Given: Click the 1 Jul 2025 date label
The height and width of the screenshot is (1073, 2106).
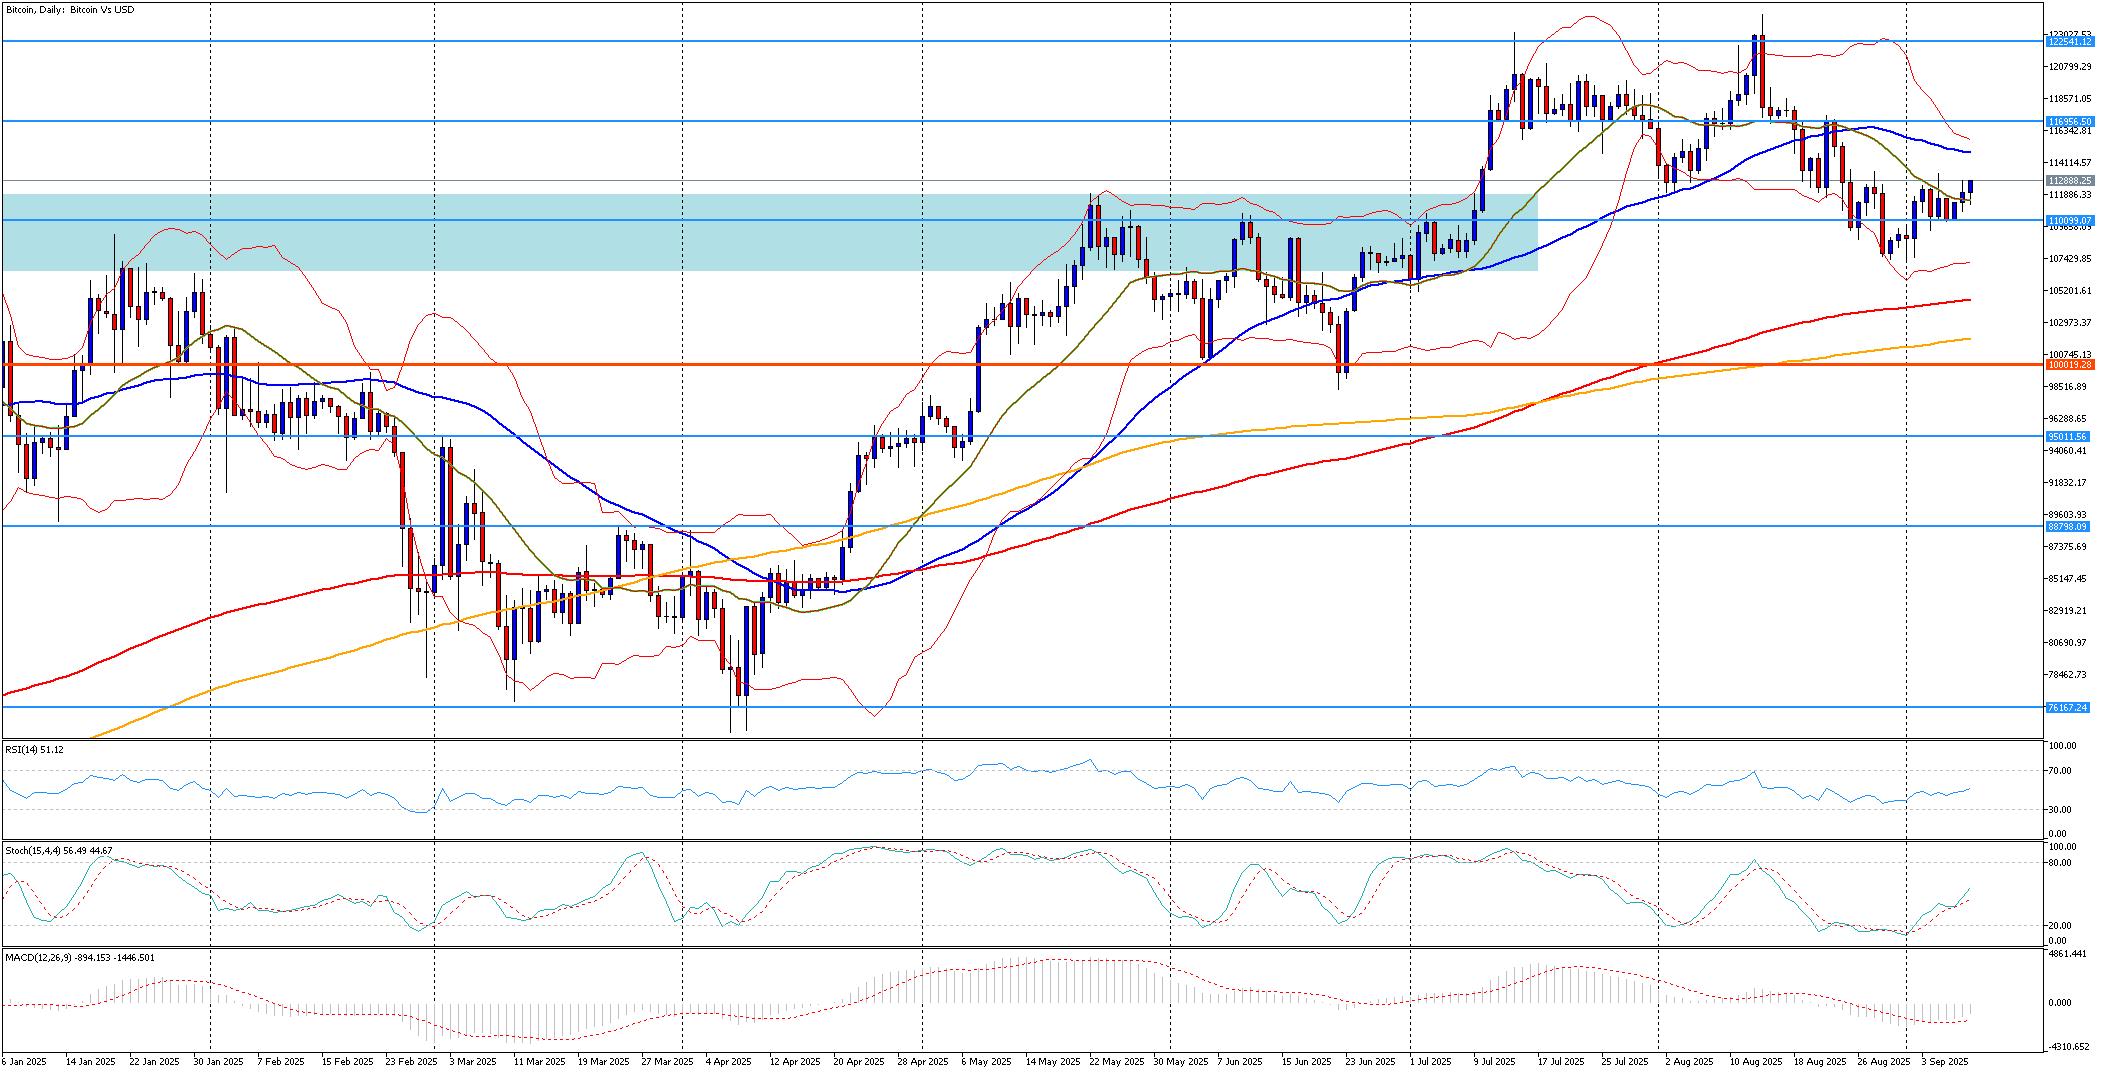Looking at the screenshot, I should click(x=1431, y=1062).
